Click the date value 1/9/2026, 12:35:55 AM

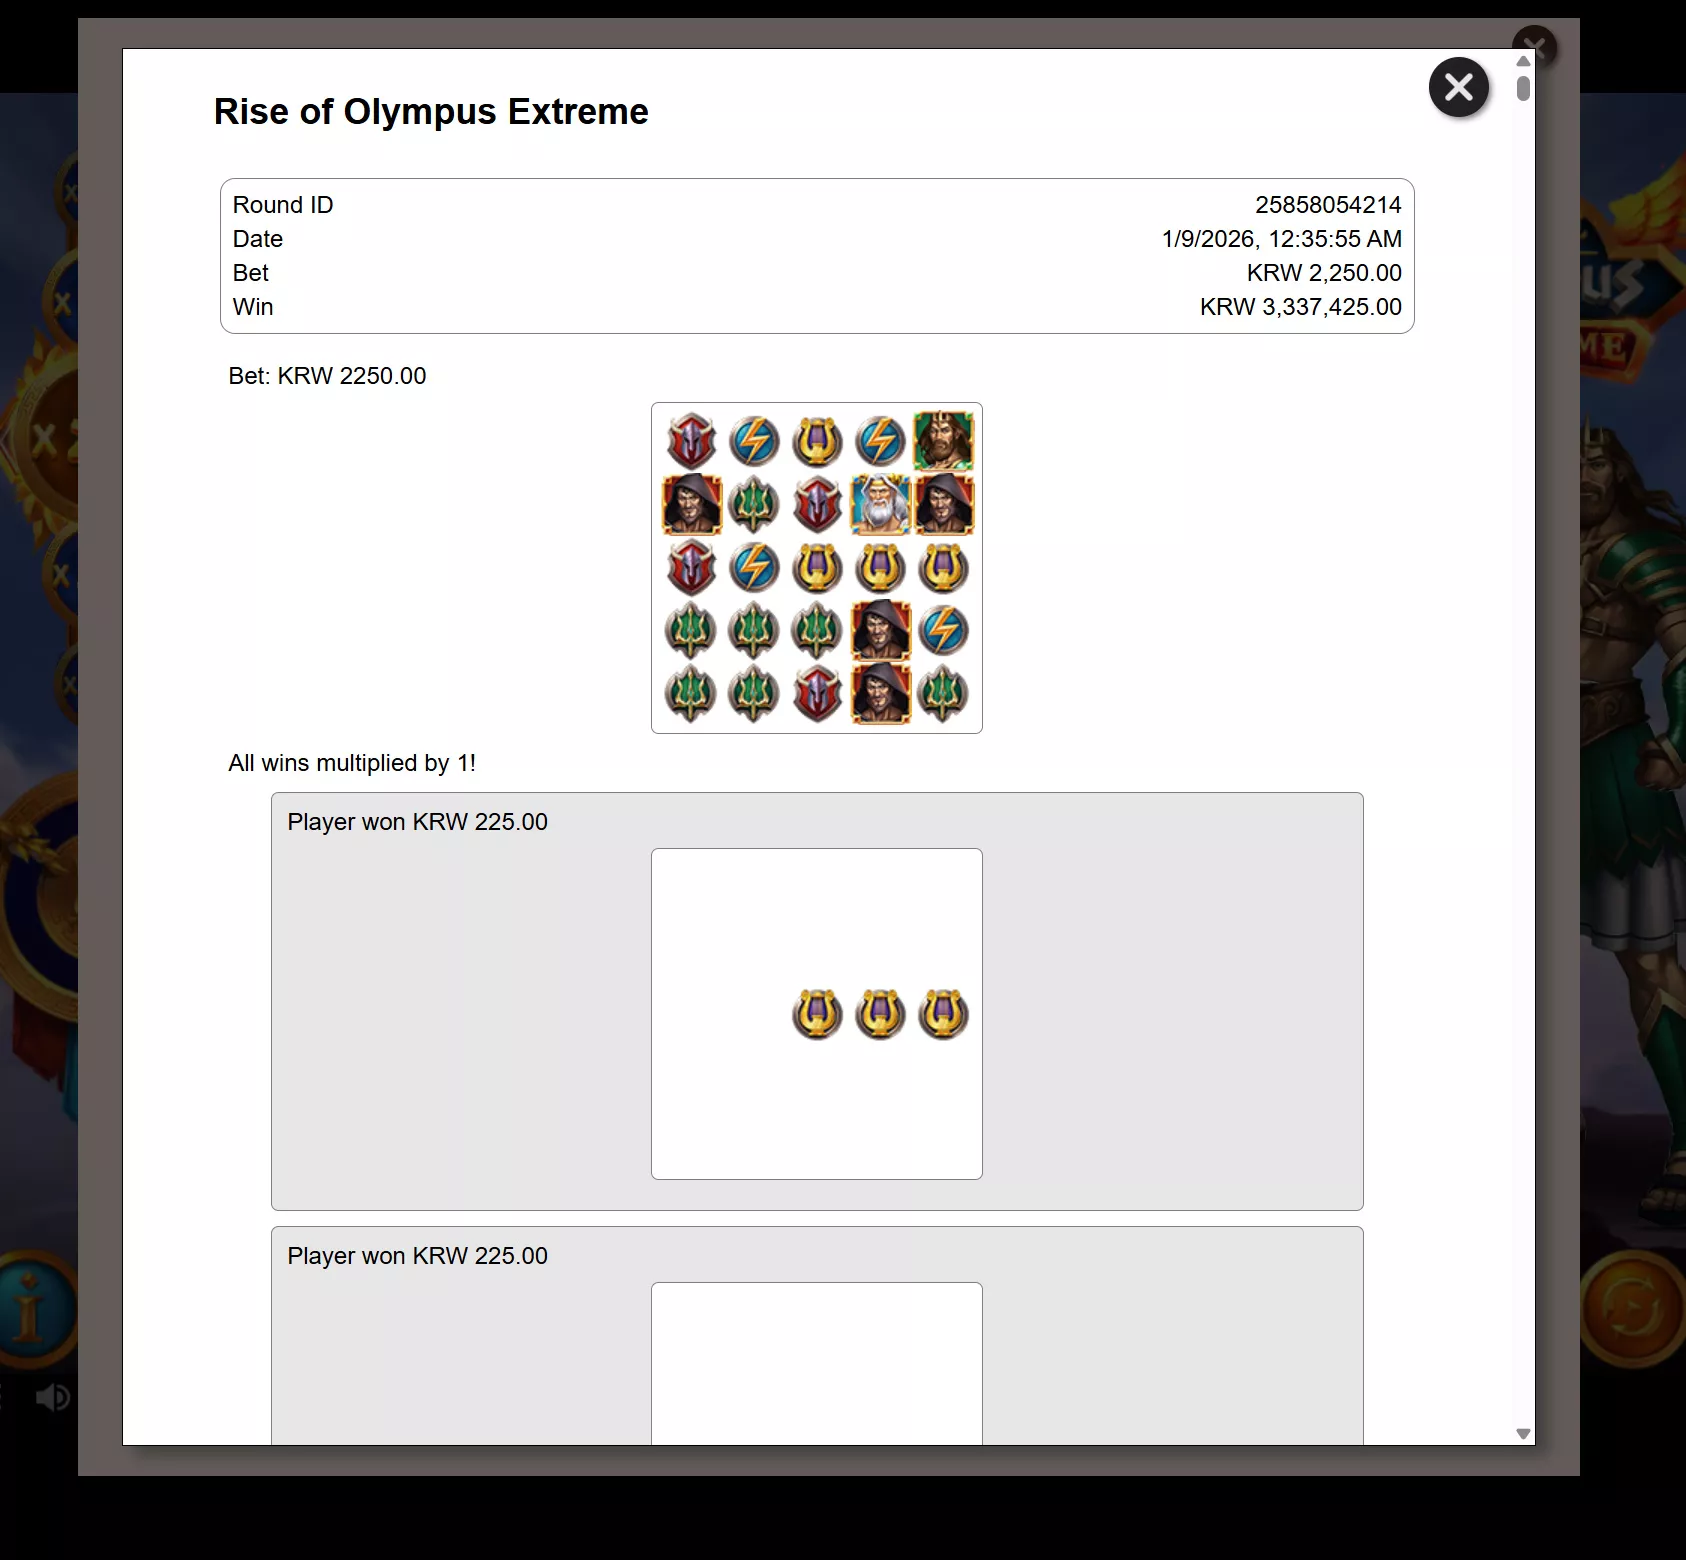tap(1282, 239)
